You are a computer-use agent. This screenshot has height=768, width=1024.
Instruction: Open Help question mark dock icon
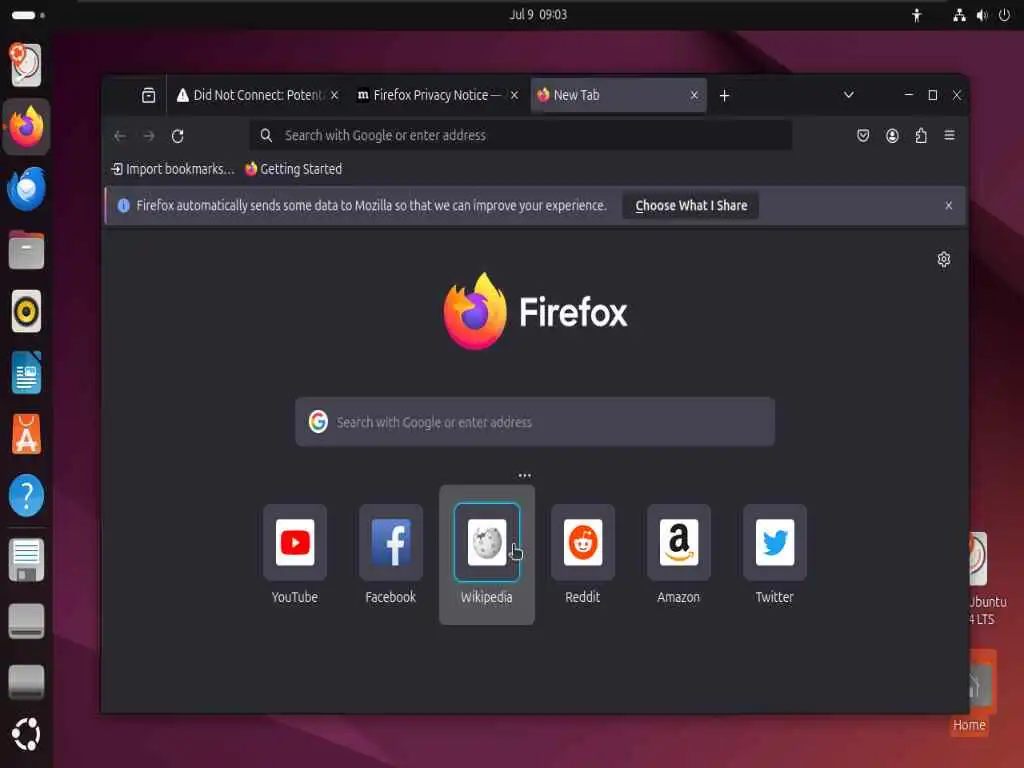tap(26, 496)
